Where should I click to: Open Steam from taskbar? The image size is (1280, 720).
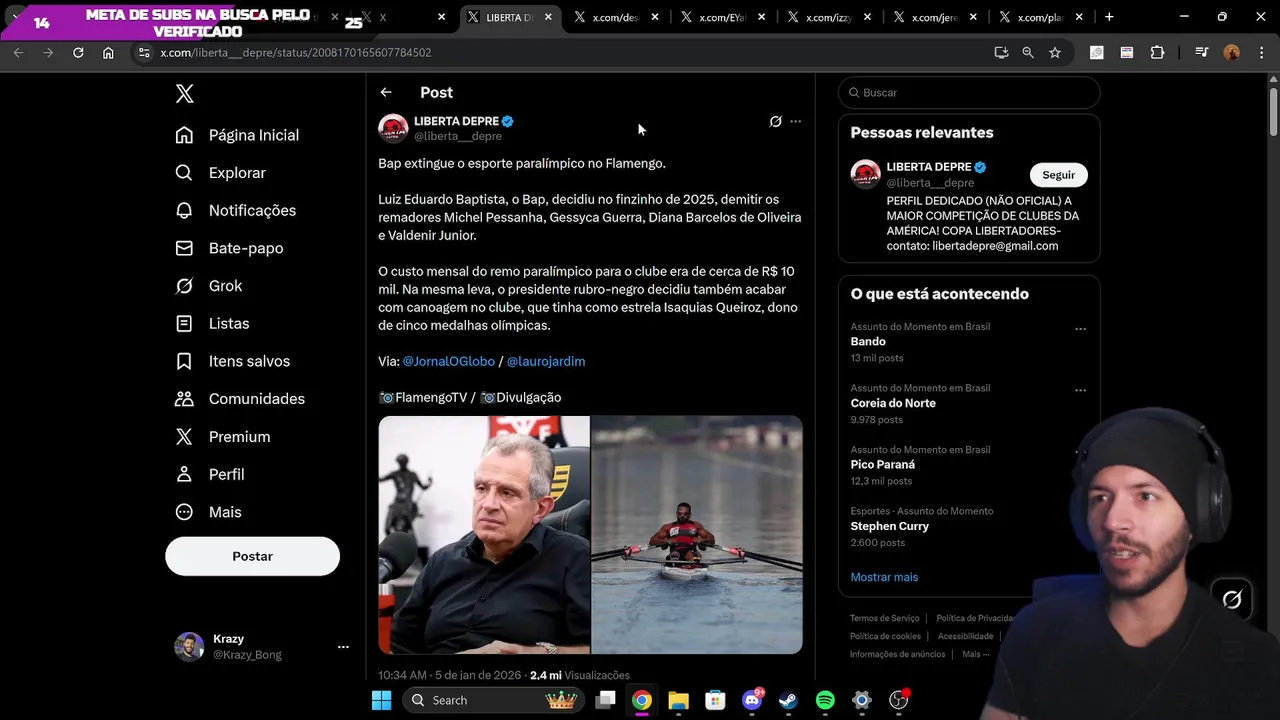(x=788, y=700)
